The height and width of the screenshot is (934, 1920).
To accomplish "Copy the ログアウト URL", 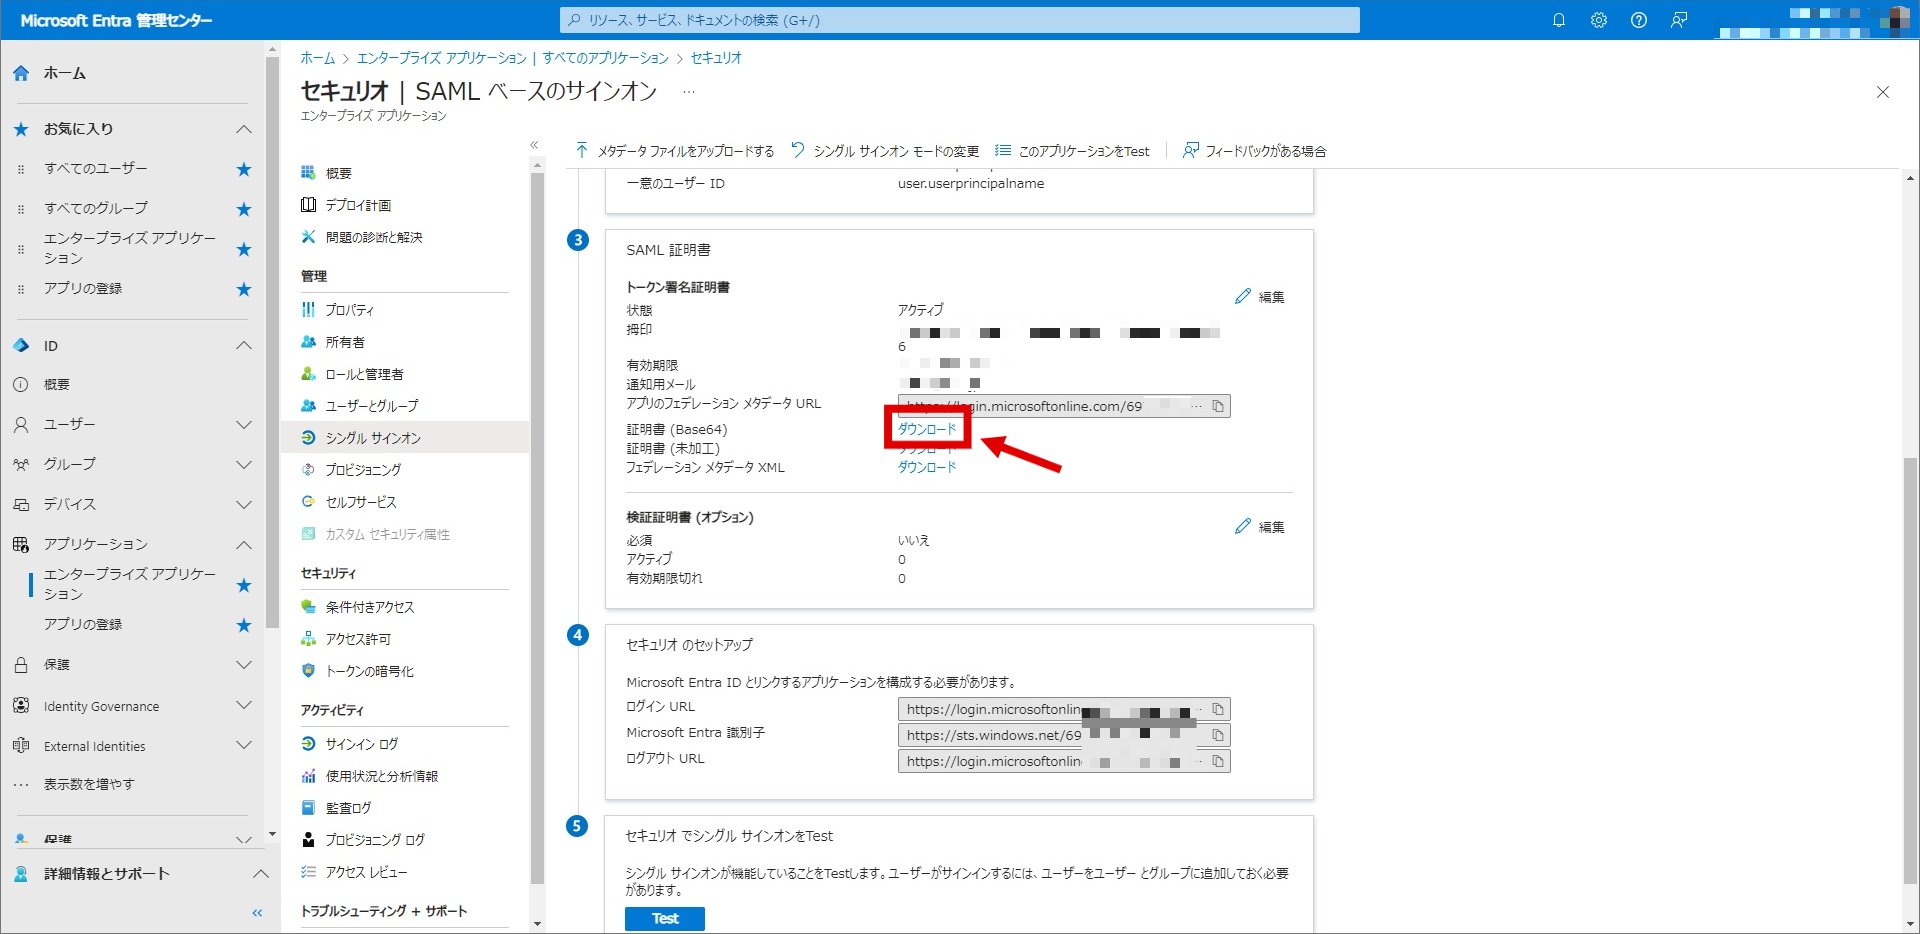I will pos(1218,761).
